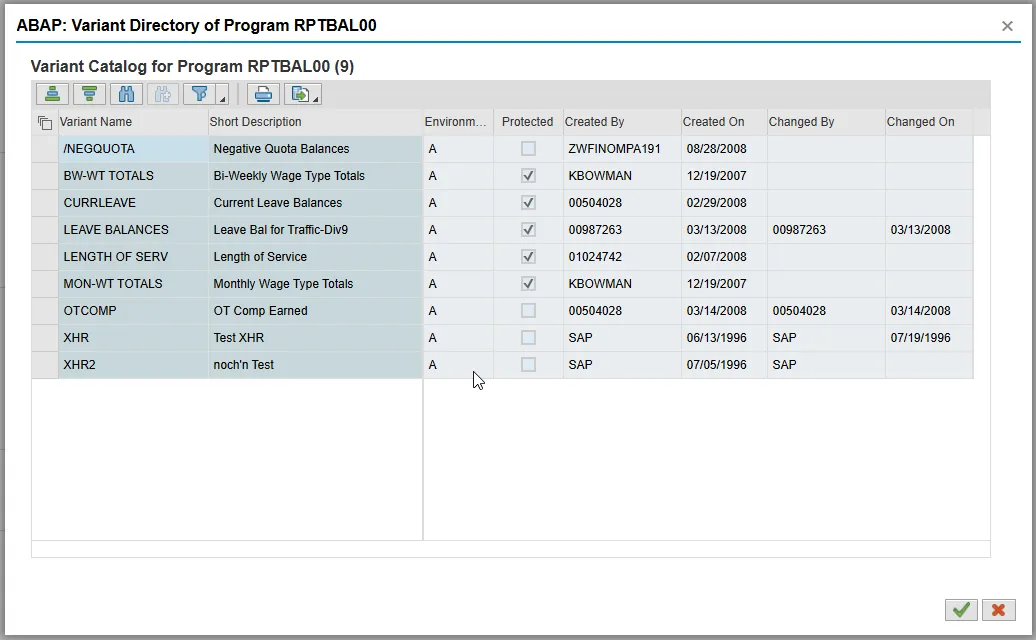Select the row selector for MON-WT TOTALS

point(44,284)
